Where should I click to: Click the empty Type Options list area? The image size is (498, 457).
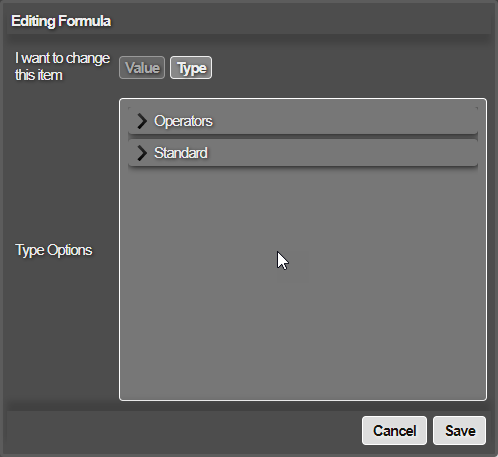tap(303, 283)
